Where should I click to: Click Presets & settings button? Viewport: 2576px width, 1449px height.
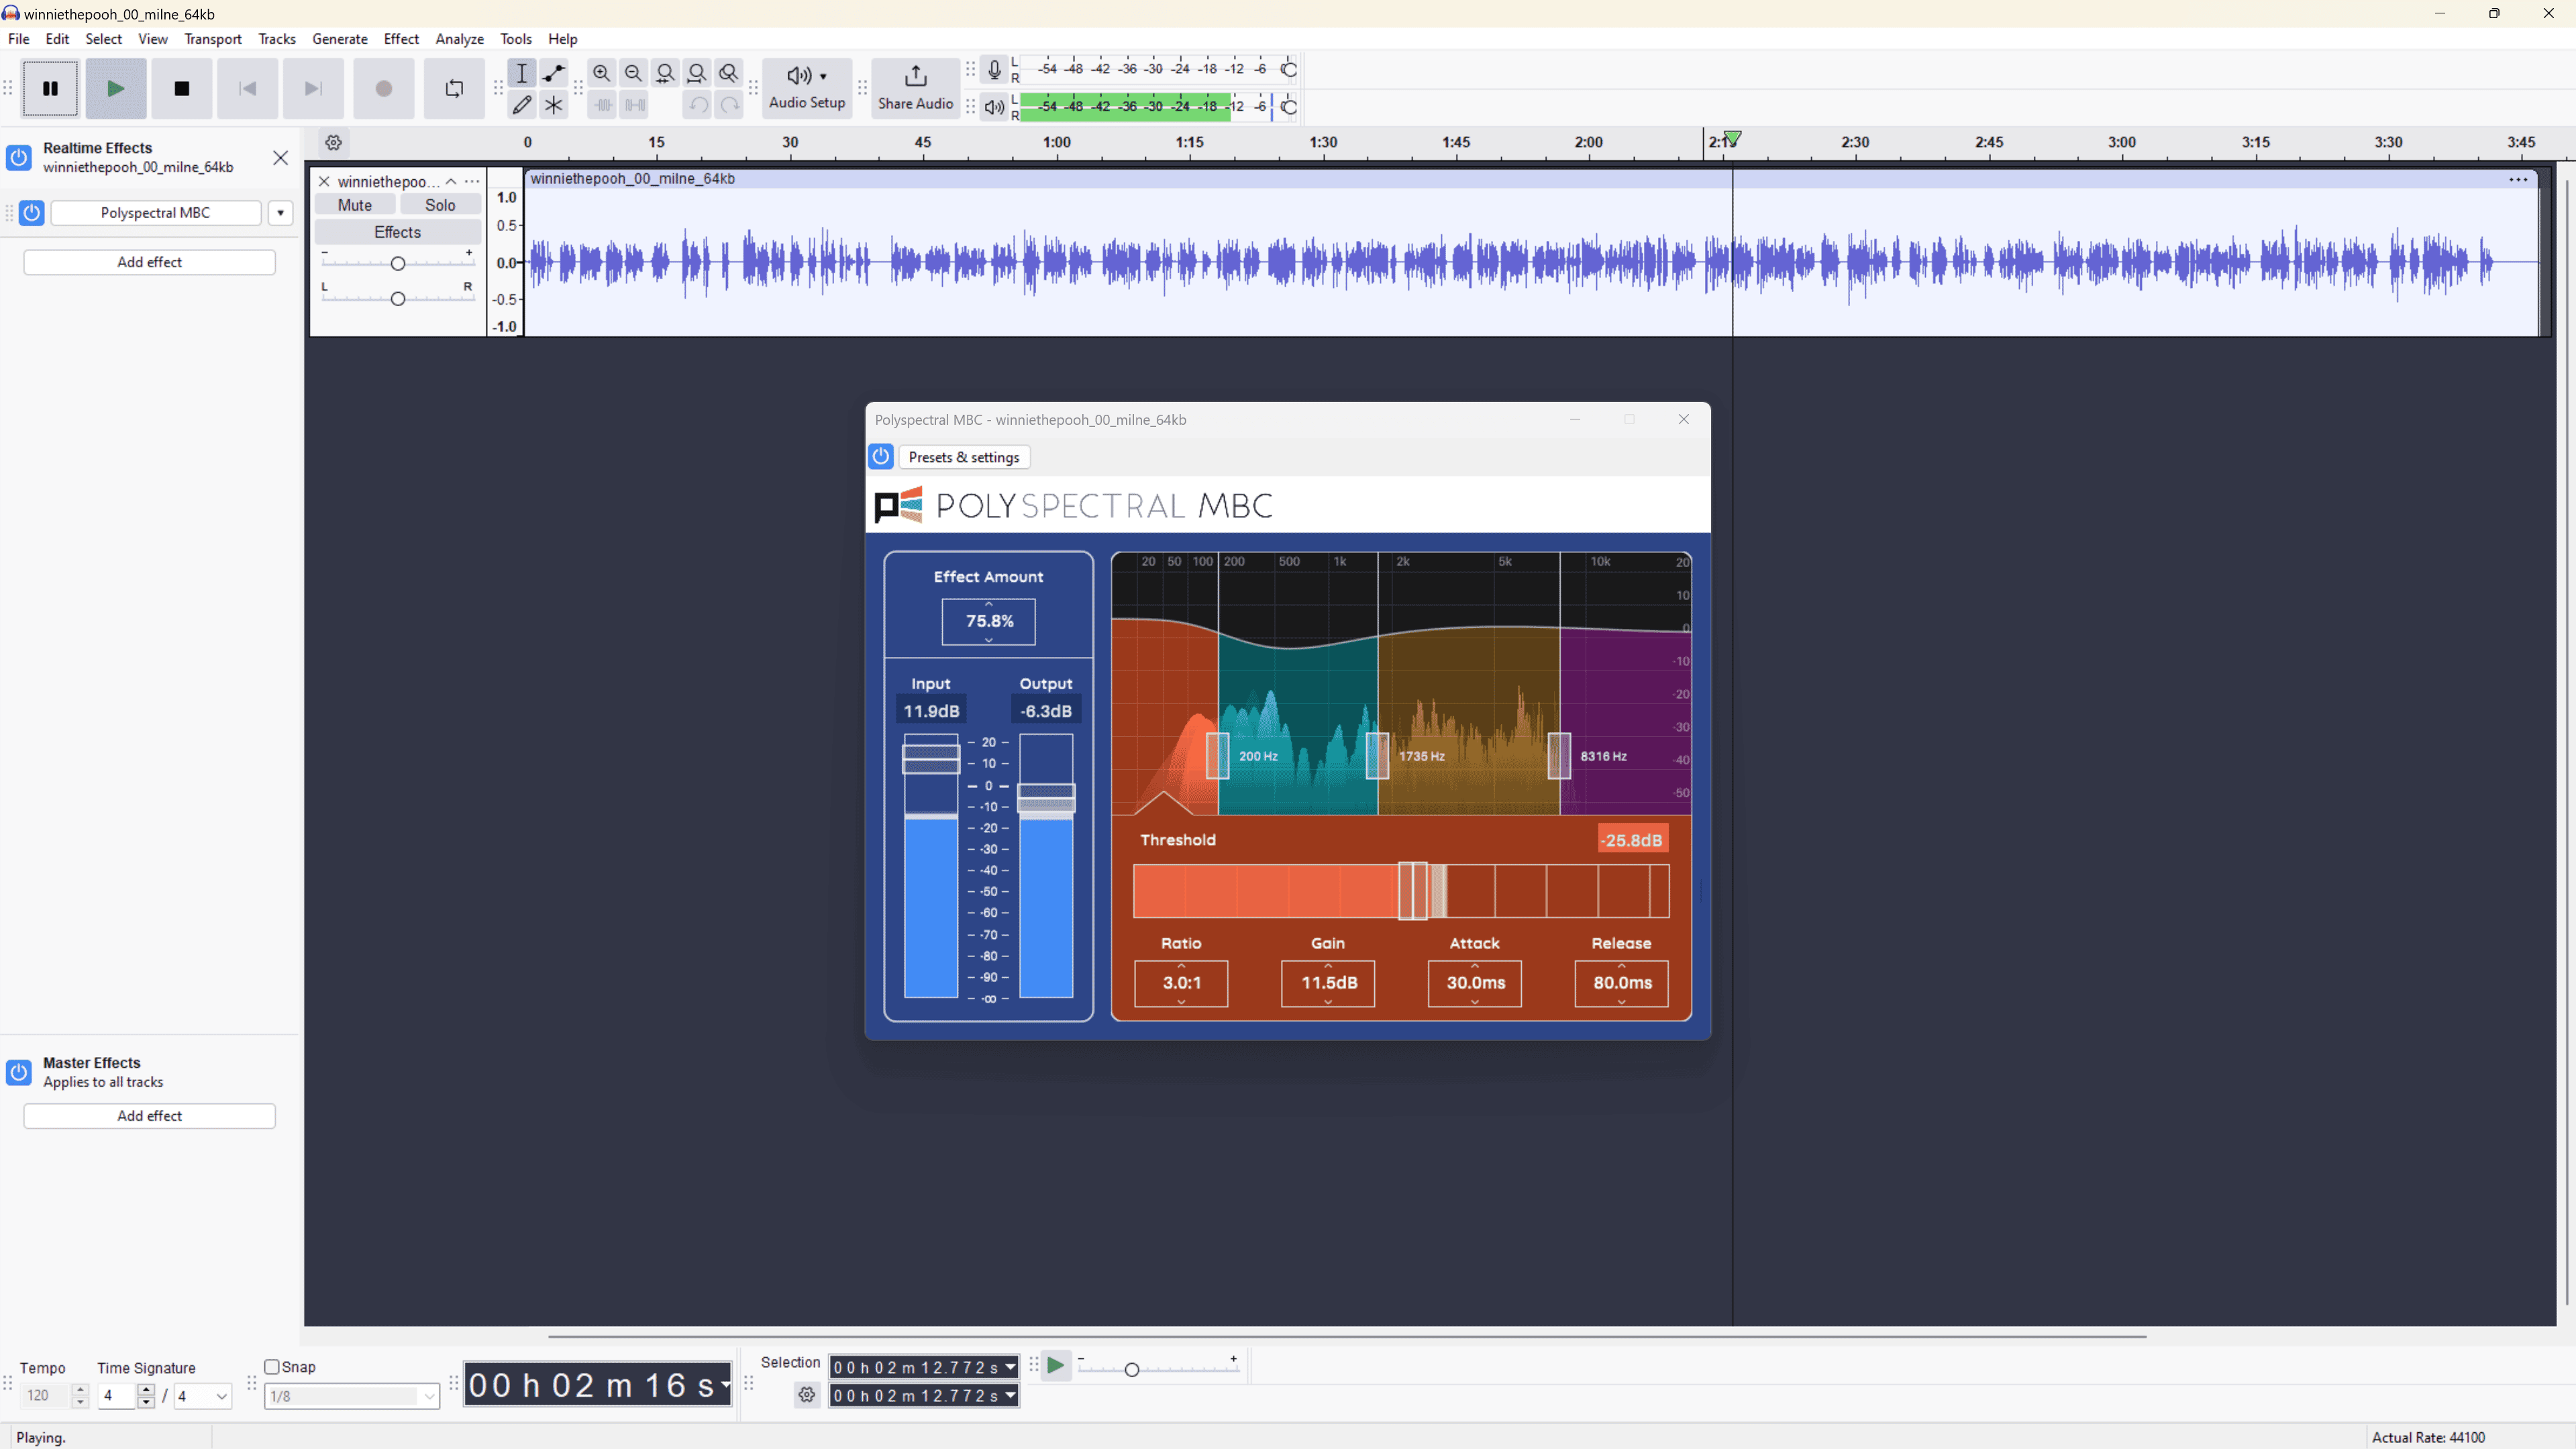click(x=964, y=457)
